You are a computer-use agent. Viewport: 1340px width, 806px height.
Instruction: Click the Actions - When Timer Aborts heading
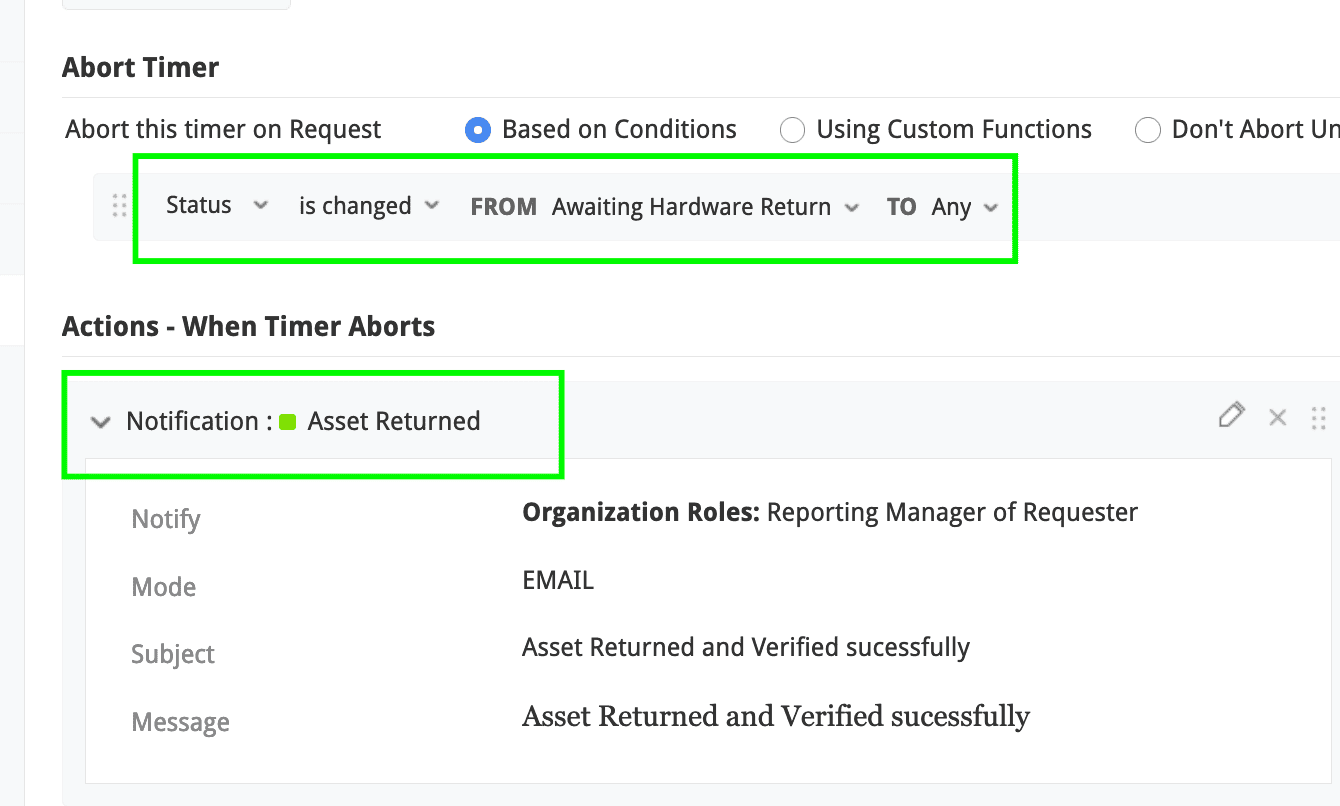tap(248, 326)
